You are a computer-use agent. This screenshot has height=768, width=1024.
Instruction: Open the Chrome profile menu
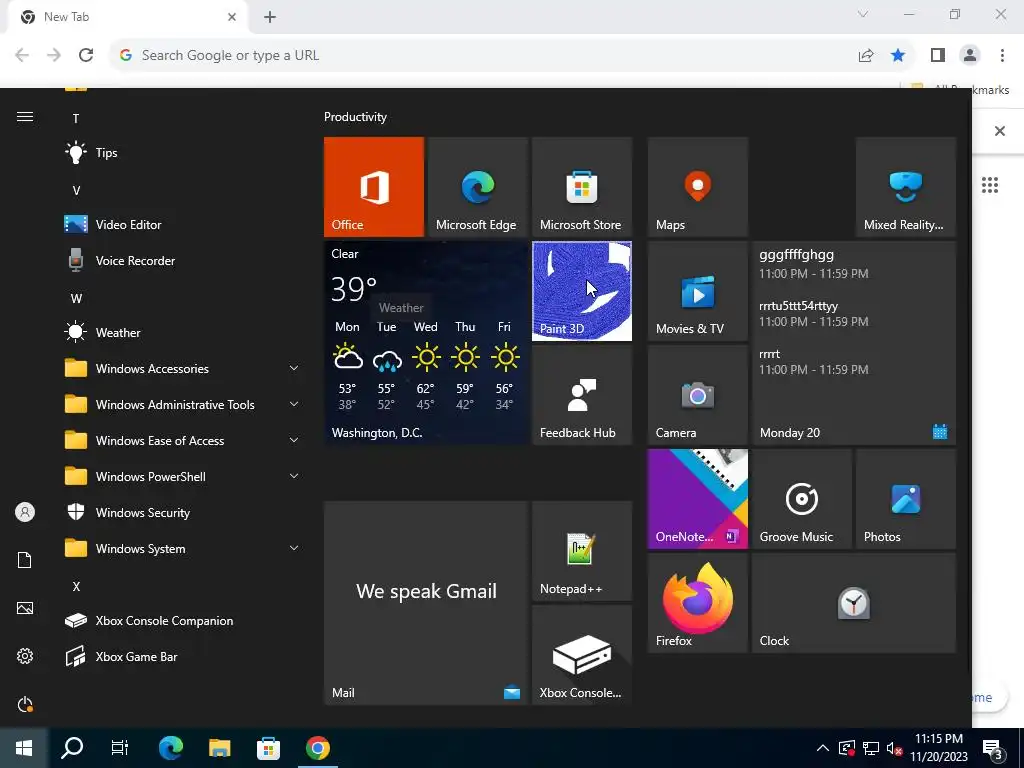pyautogui.click(x=970, y=56)
